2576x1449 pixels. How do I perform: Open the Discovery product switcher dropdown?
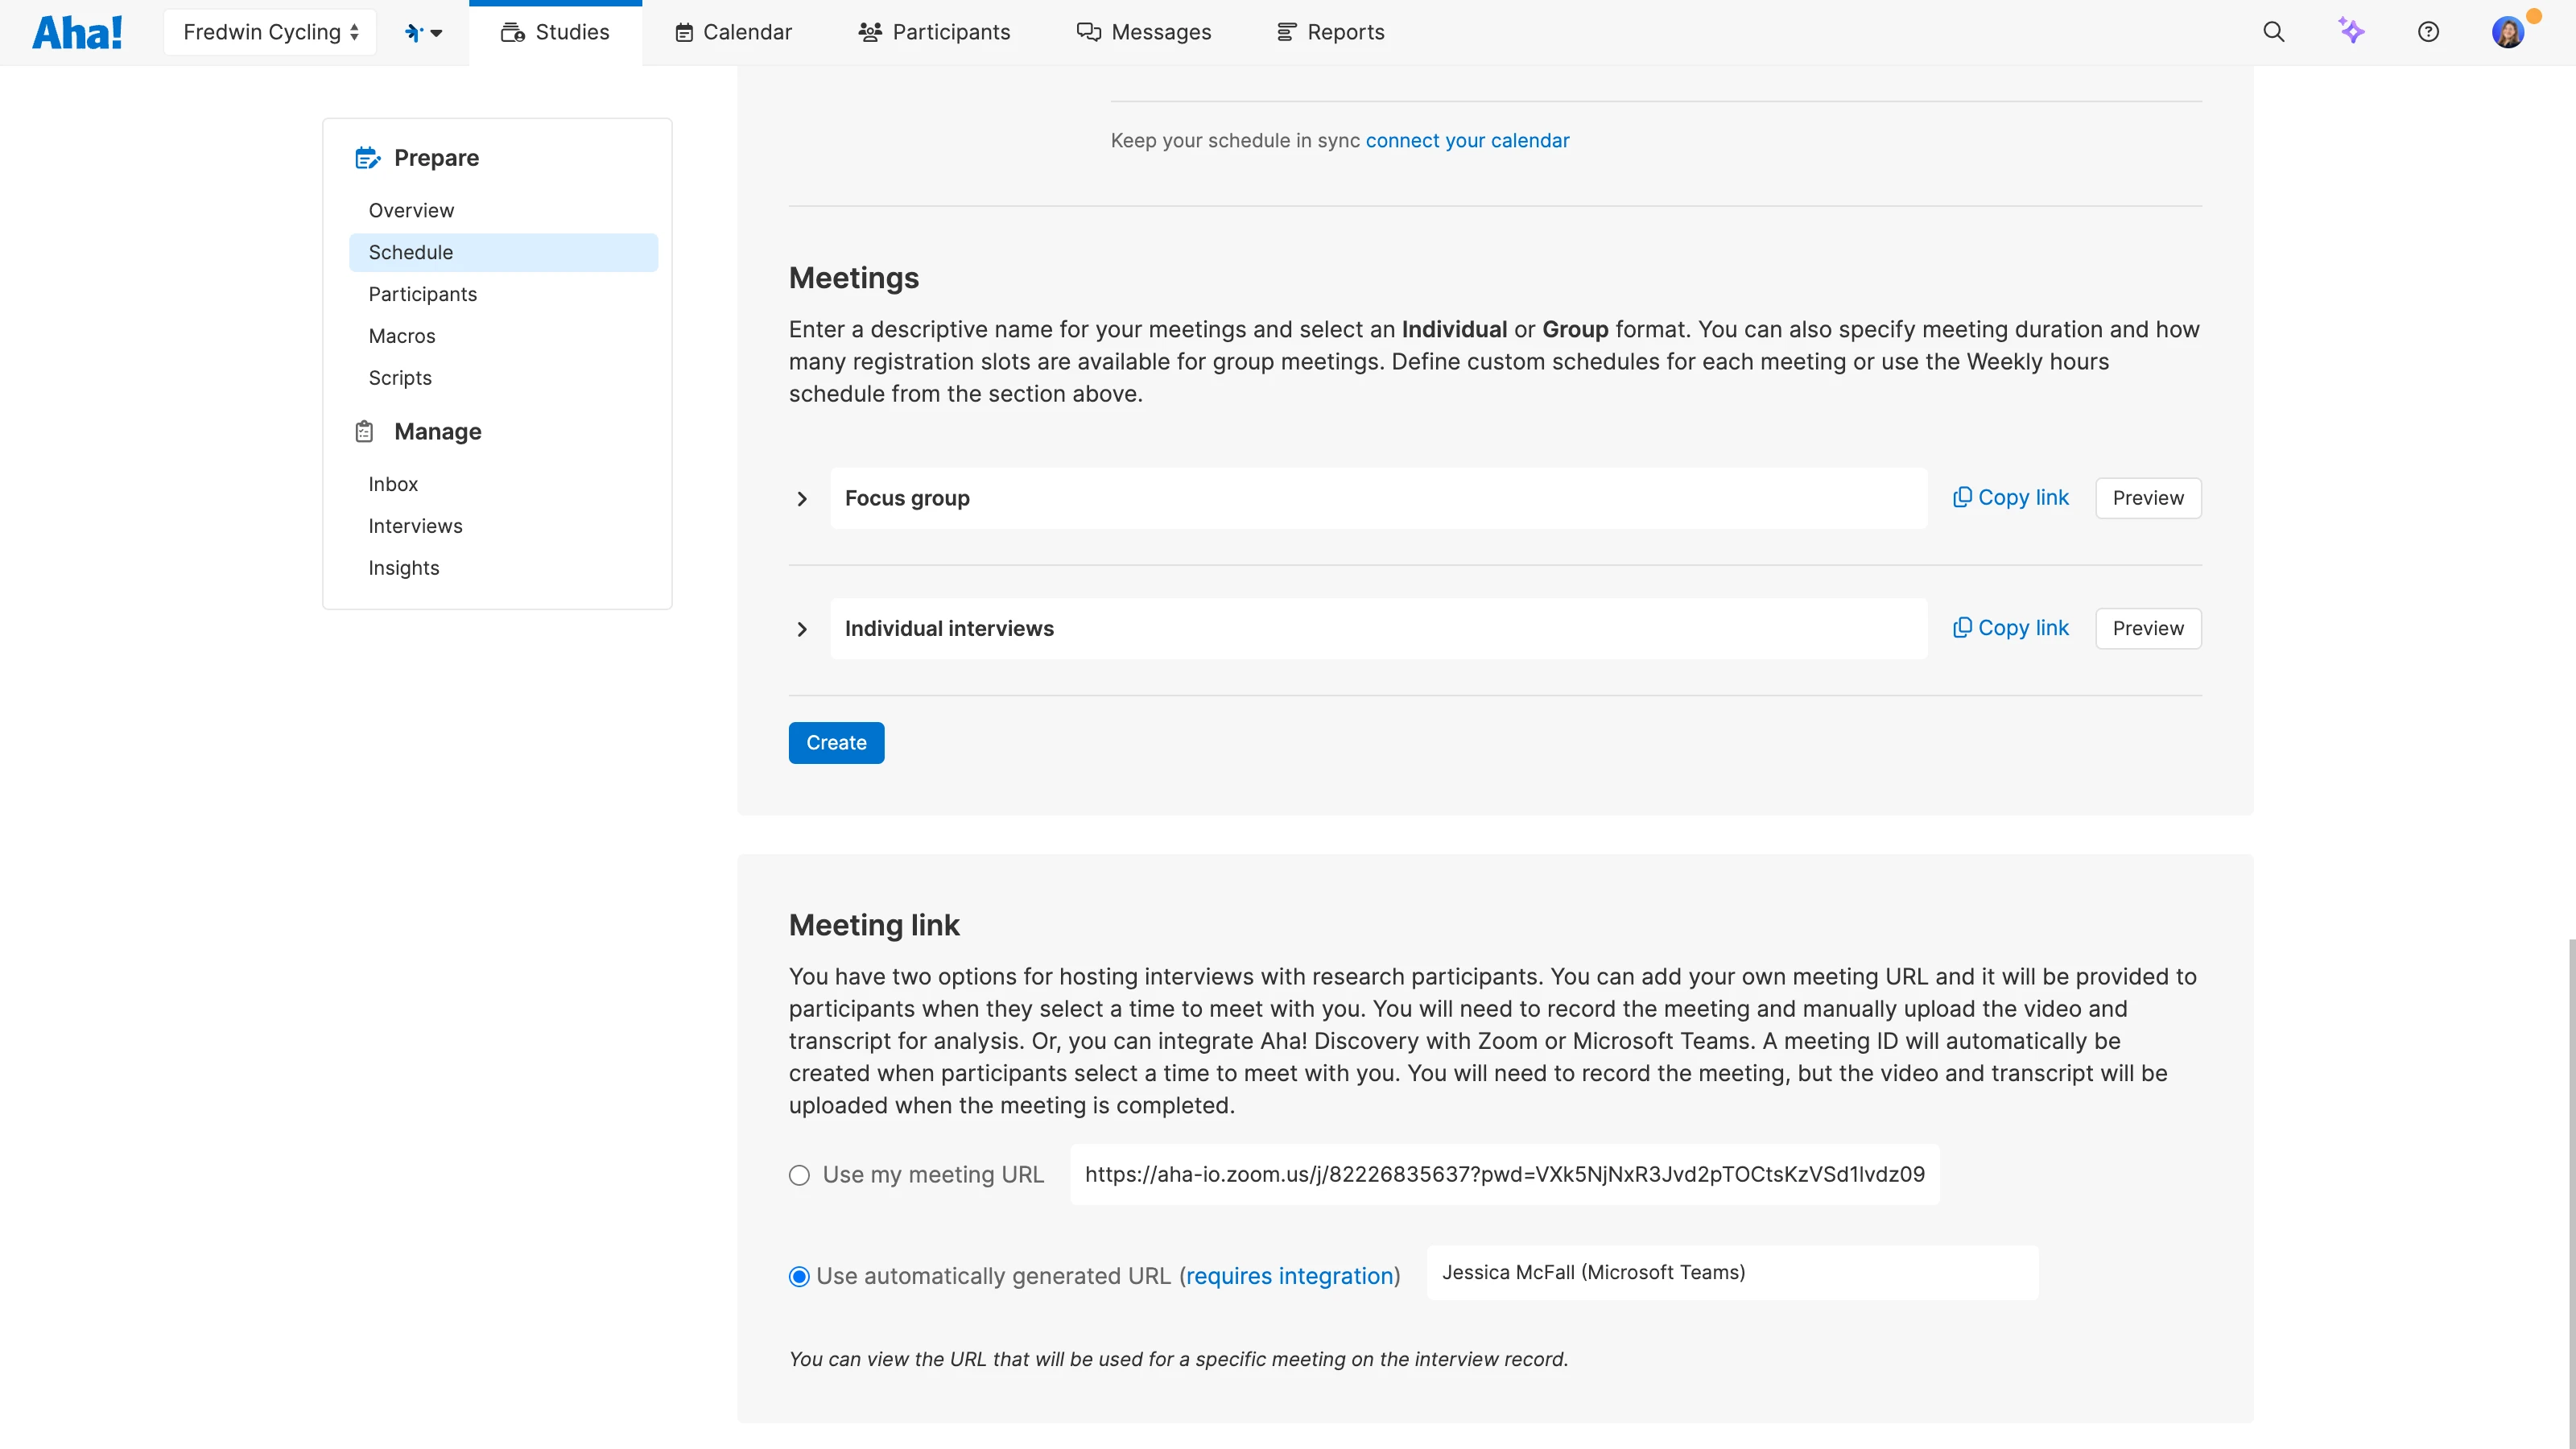tap(423, 32)
